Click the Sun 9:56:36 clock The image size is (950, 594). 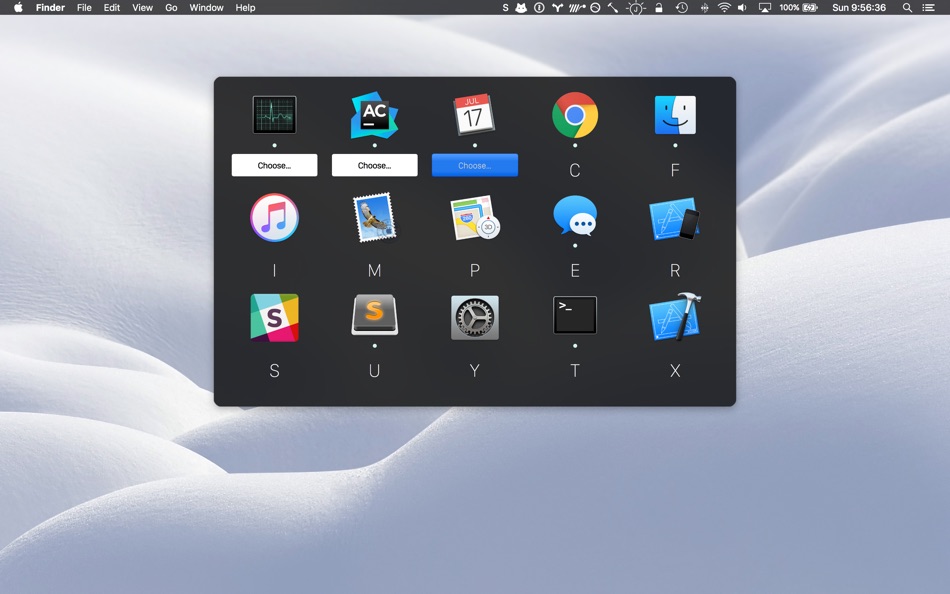(859, 7)
